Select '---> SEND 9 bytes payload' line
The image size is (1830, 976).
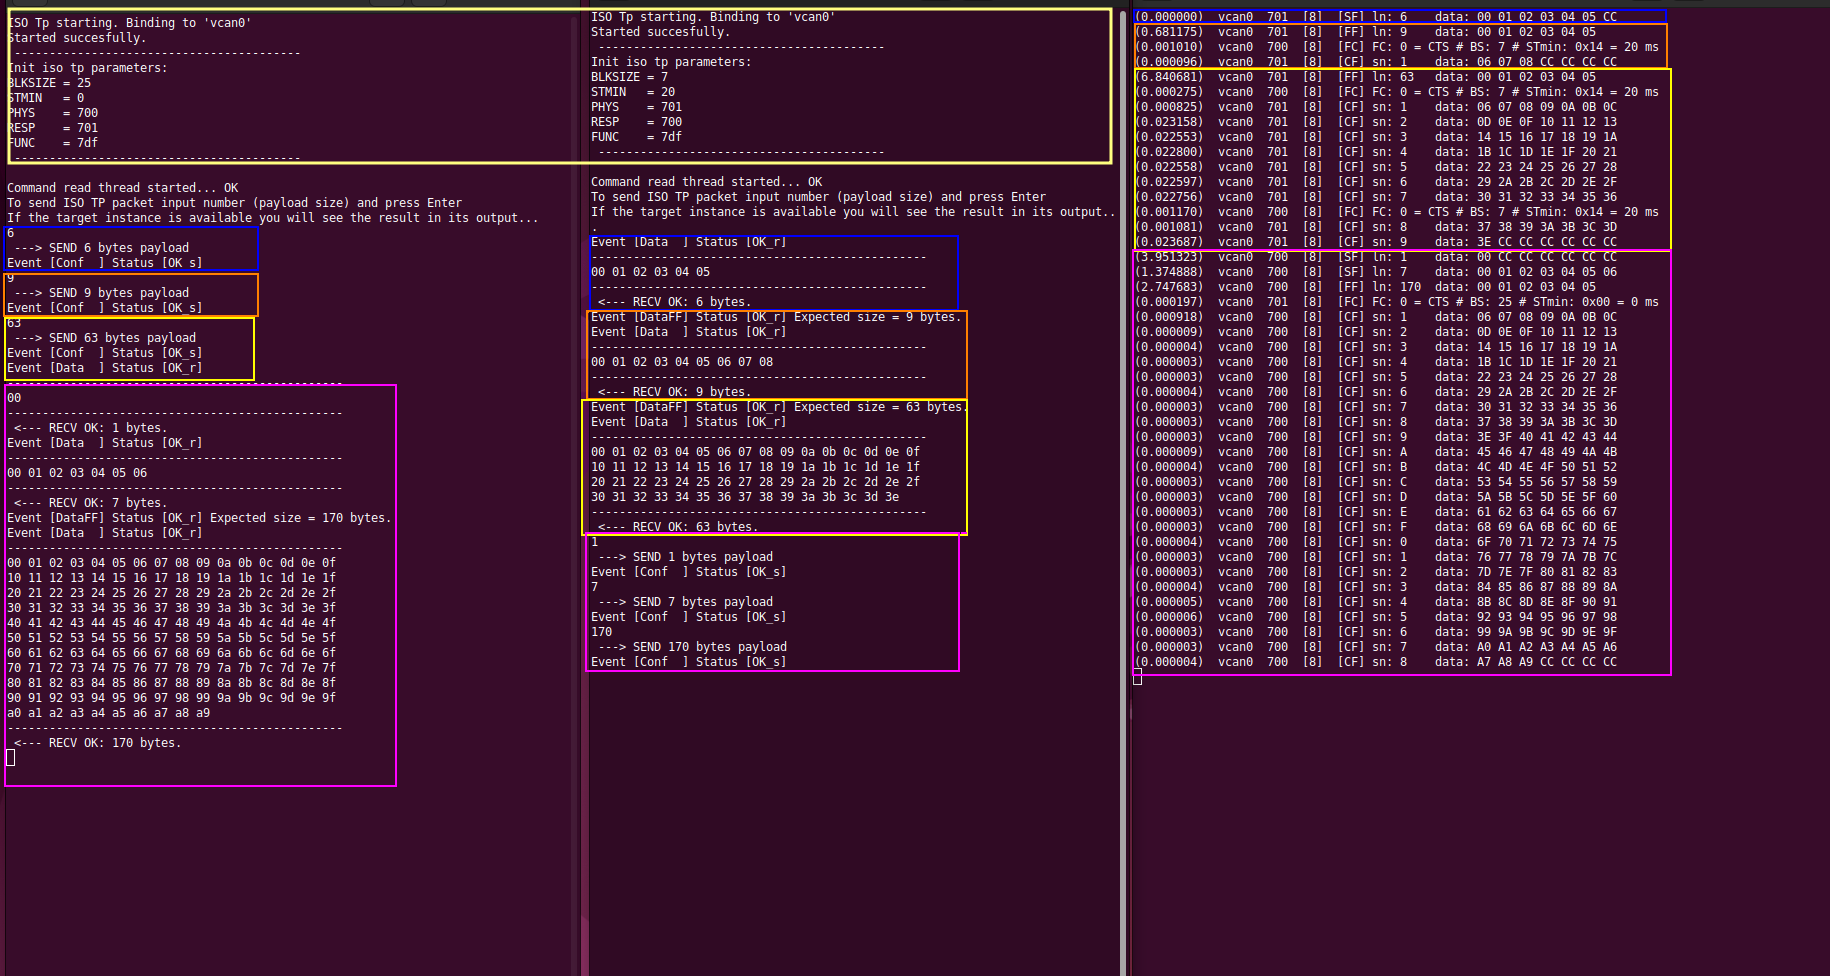tap(101, 293)
